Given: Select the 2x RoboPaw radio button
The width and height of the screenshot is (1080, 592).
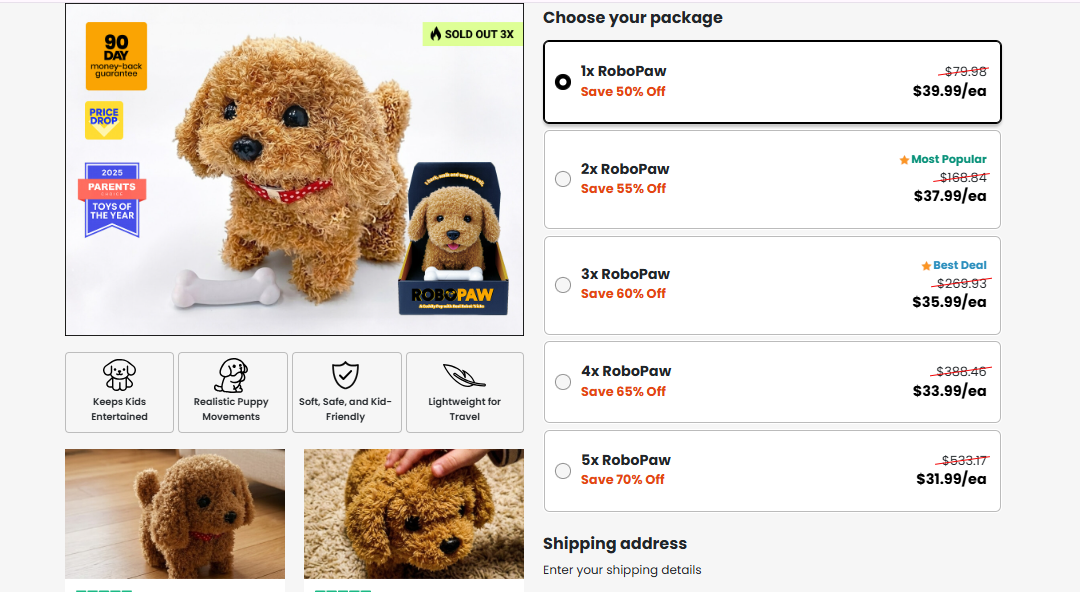Looking at the screenshot, I should (x=563, y=179).
